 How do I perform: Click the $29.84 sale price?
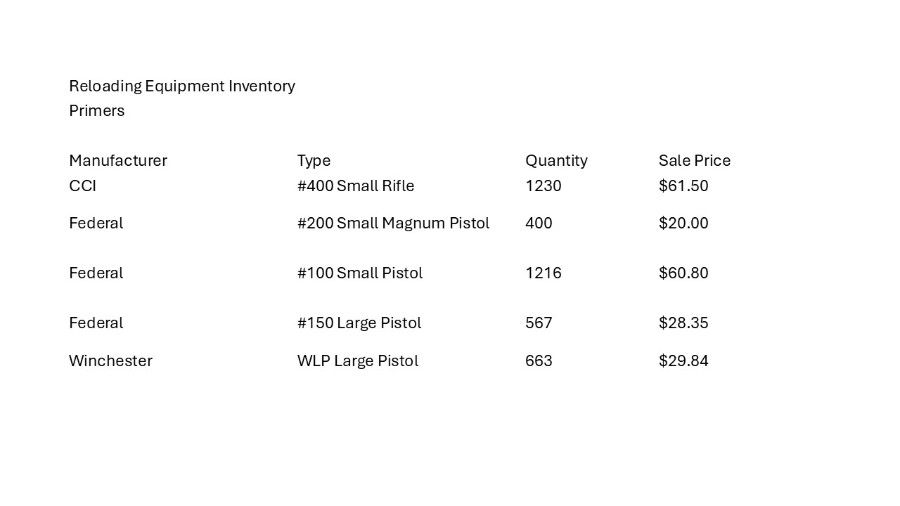tap(683, 361)
